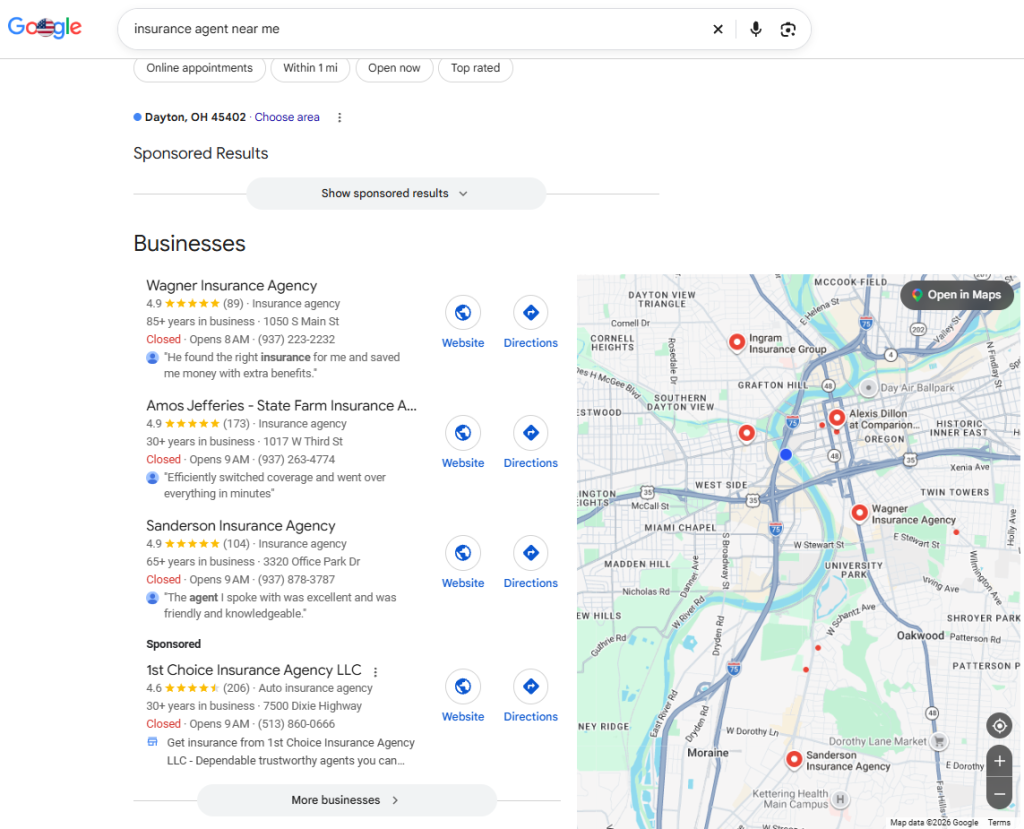This screenshot has width=1024, height=829.
Task: Open Wagner Insurance Agency listing title
Action: [232, 285]
